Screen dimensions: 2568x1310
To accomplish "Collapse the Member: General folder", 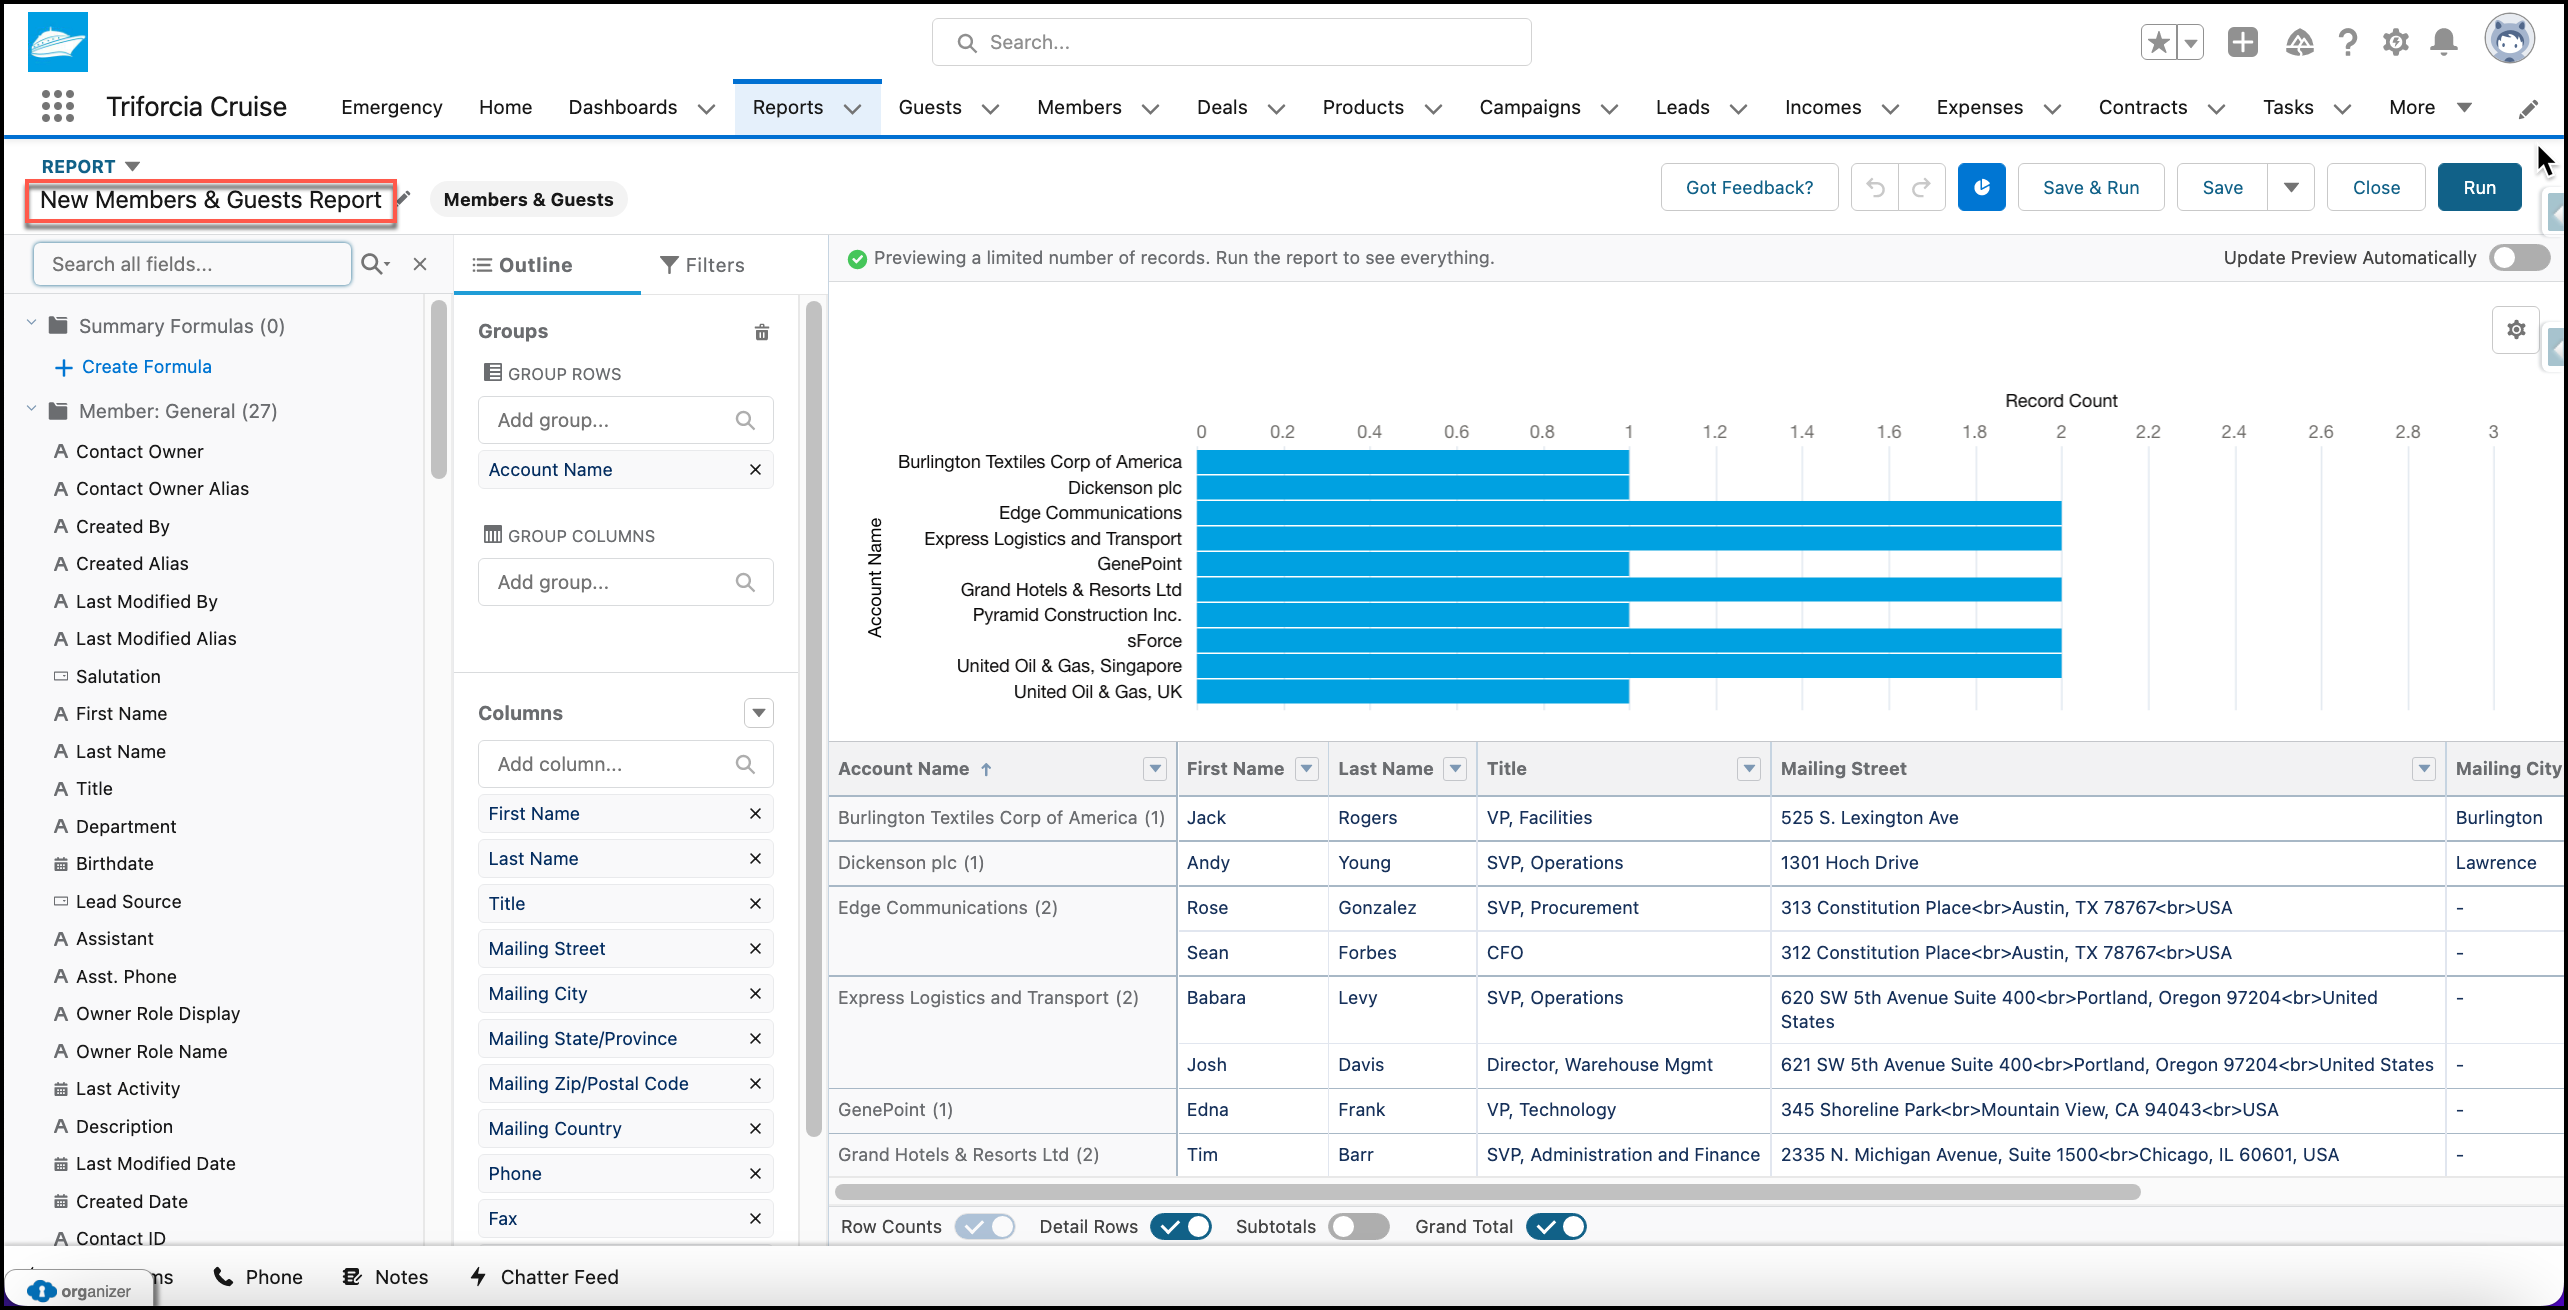I will pos(32,410).
